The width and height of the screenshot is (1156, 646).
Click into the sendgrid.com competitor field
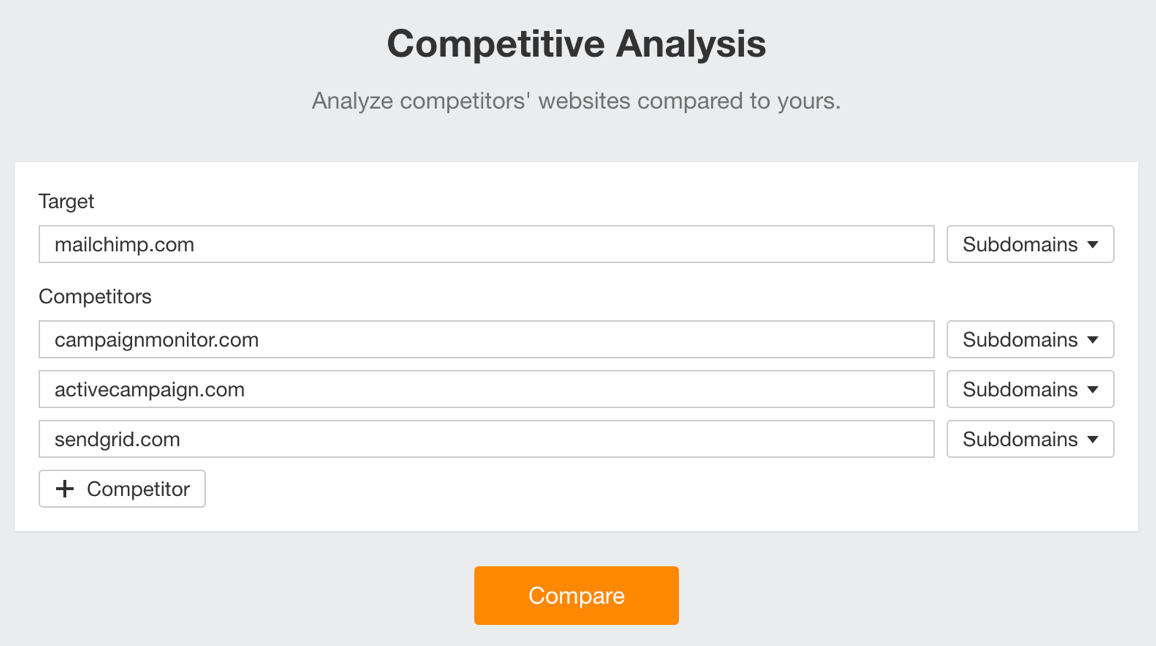point(486,440)
